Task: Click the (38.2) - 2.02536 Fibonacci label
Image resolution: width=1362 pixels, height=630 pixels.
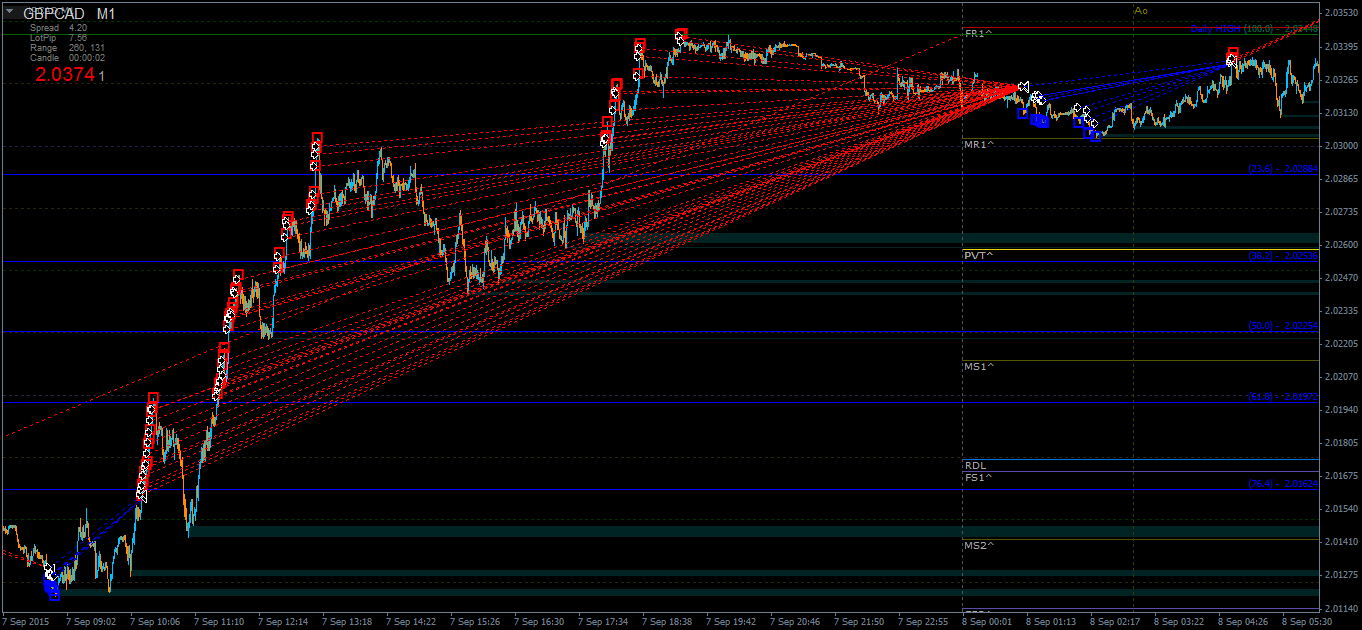Action: click(x=1283, y=256)
